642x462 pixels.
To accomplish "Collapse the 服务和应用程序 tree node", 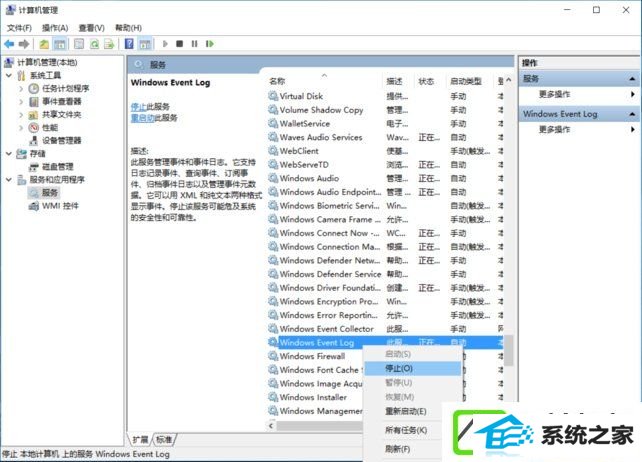I will (x=9, y=180).
